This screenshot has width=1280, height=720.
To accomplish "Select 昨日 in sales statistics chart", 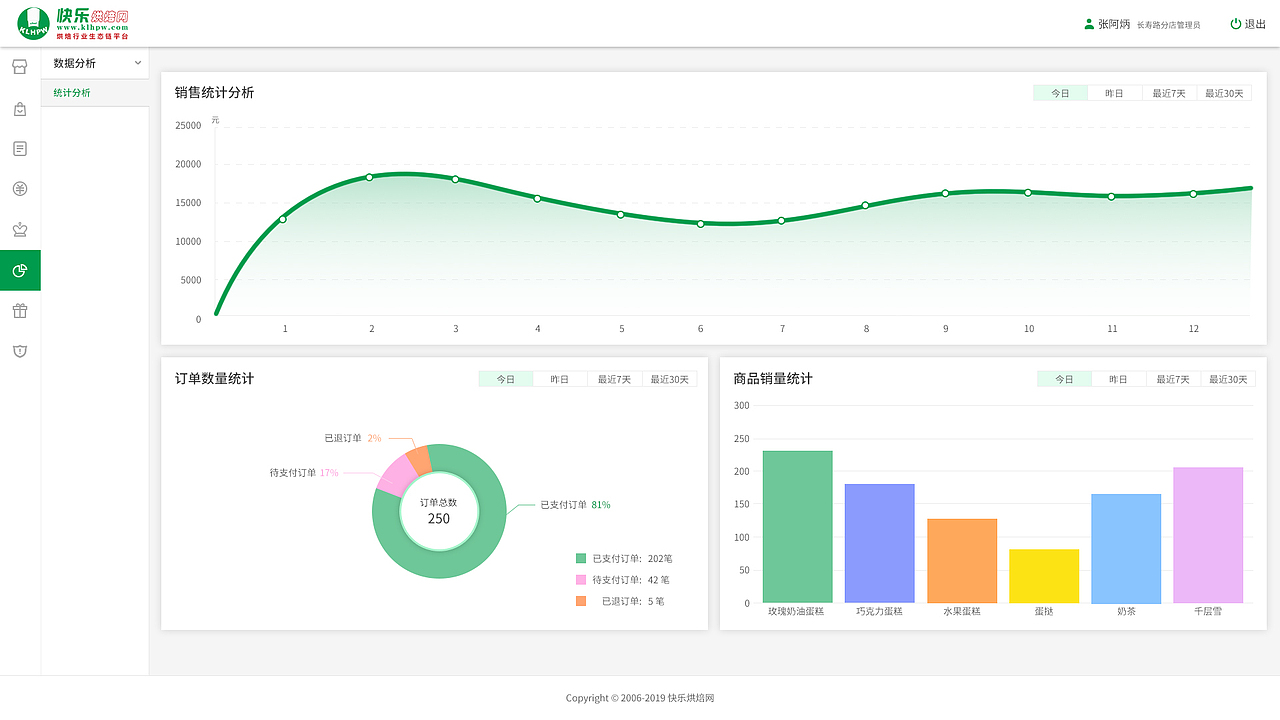I will (1115, 93).
